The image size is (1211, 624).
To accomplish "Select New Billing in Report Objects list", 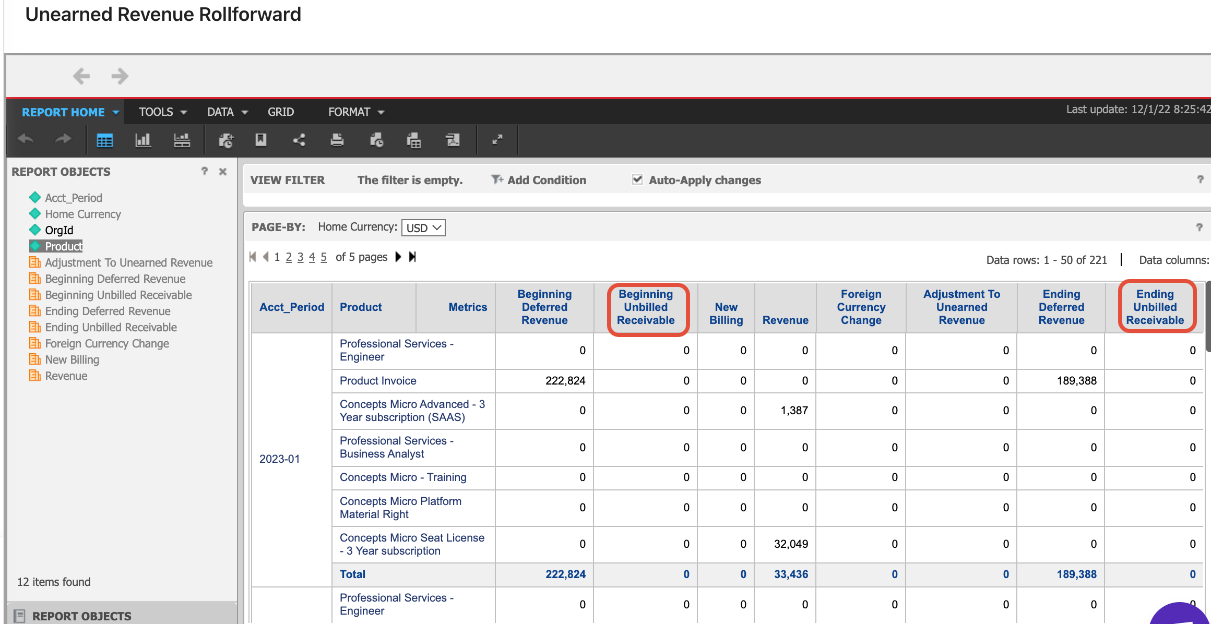I will [x=72, y=359].
